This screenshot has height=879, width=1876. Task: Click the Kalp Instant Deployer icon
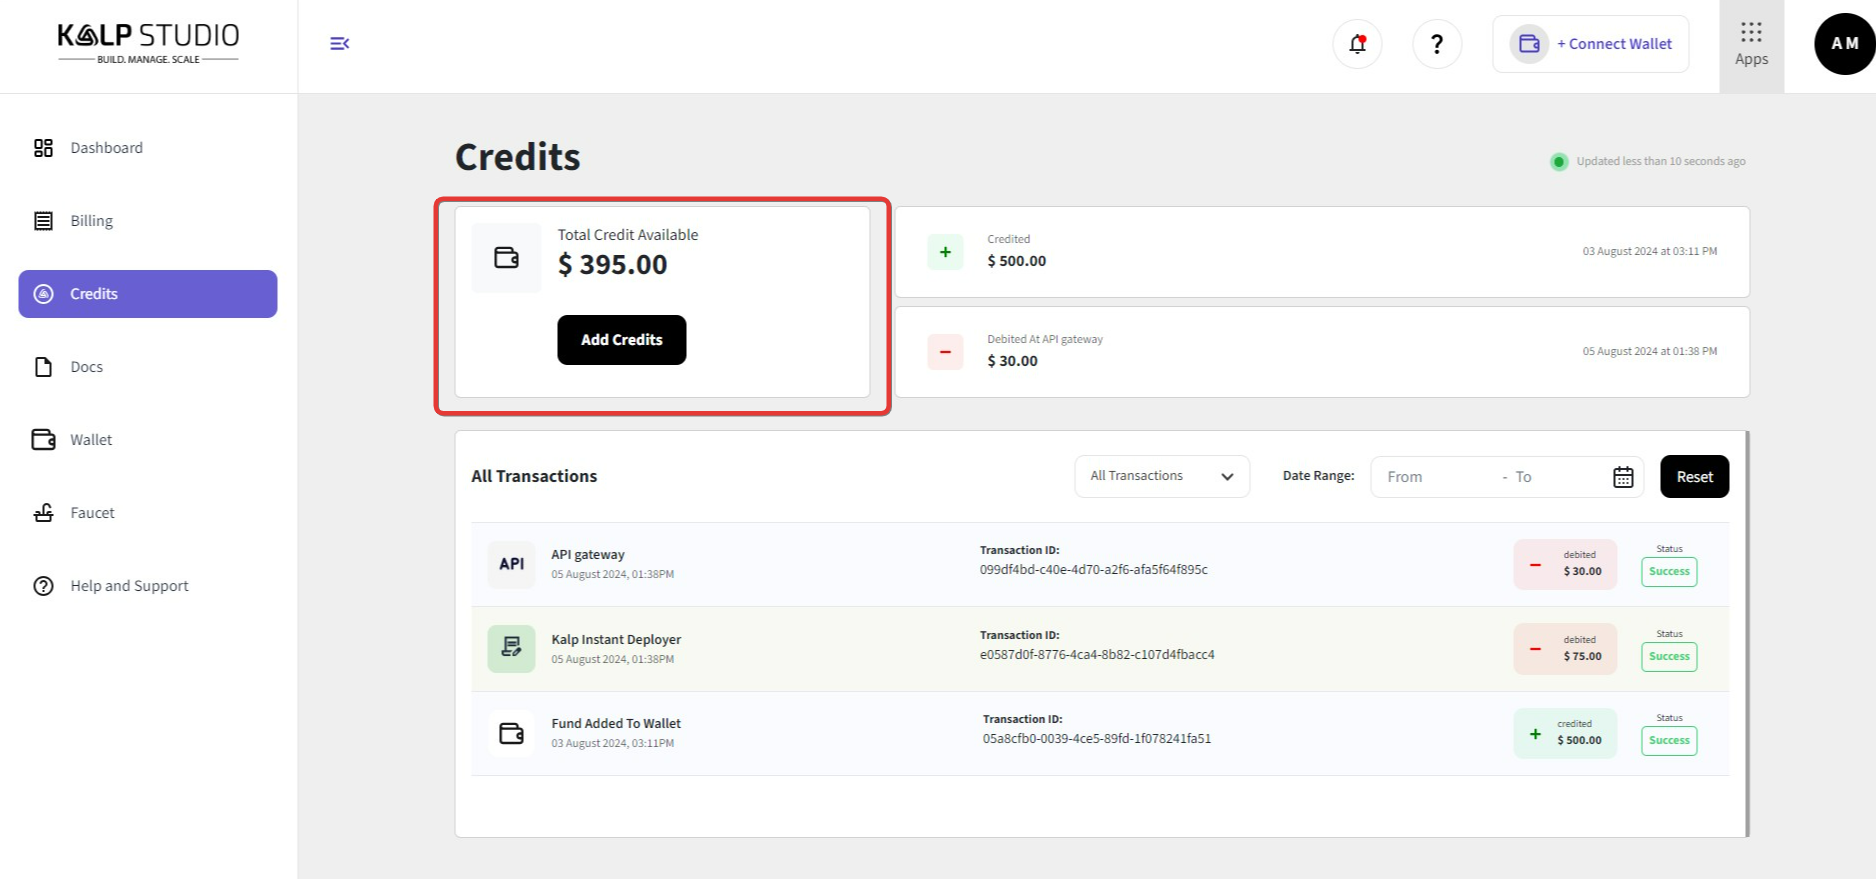tap(511, 648)
